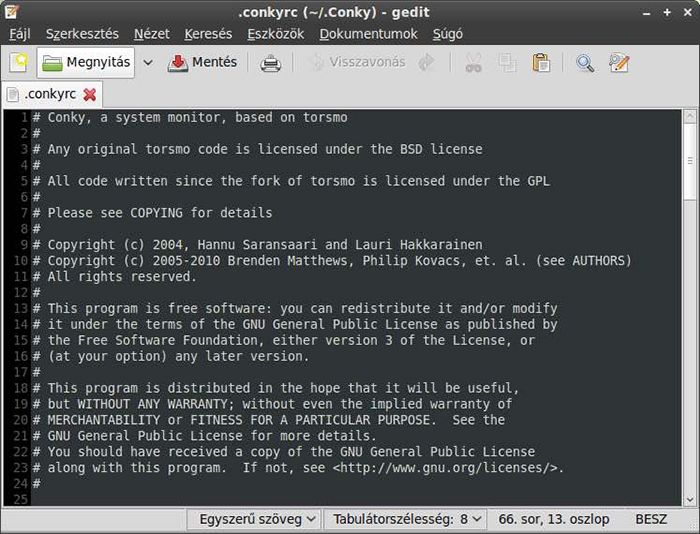
Task: Click the redo arrow icon
Action: tap(427, 63)
